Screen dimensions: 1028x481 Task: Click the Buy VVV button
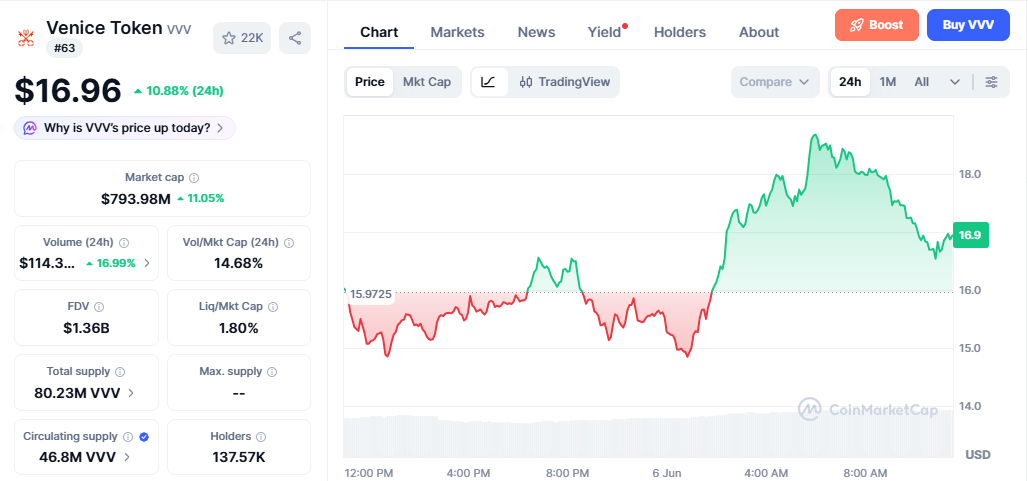coord(968,25)
